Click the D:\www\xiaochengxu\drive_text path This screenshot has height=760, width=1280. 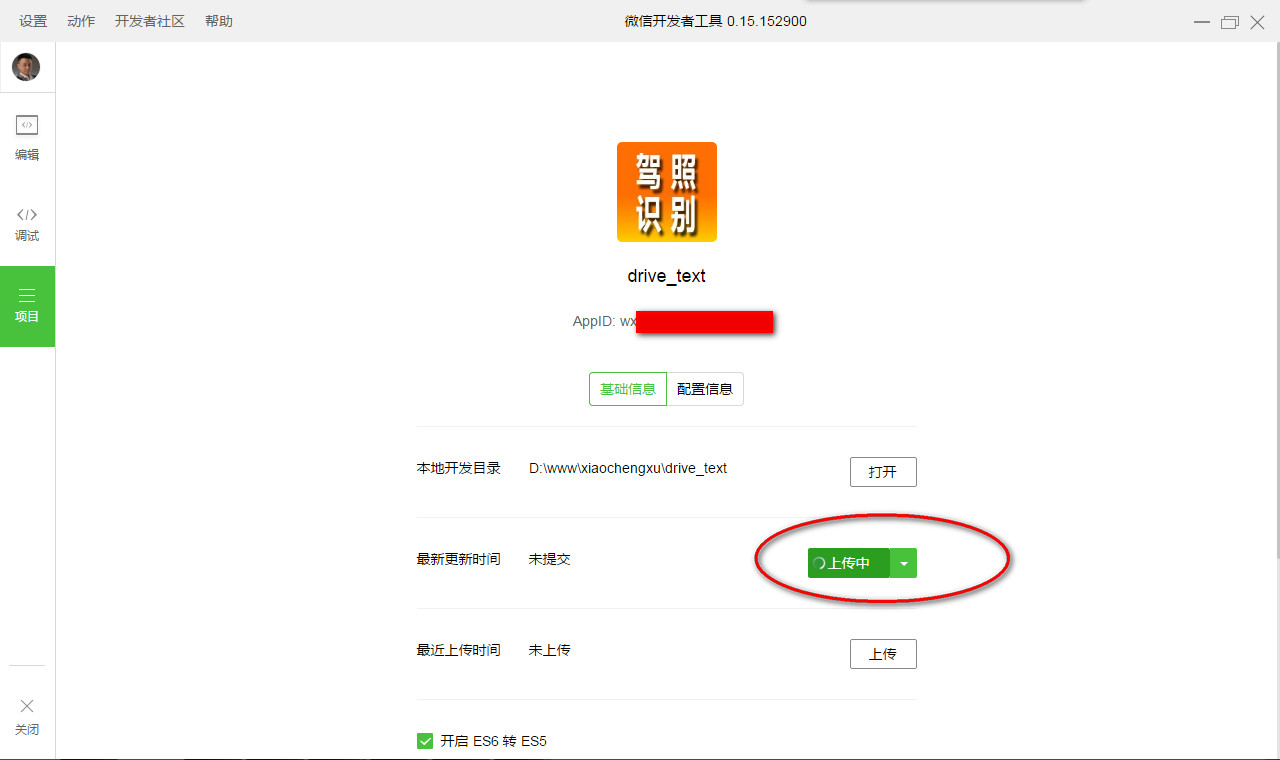pos(628,468)
